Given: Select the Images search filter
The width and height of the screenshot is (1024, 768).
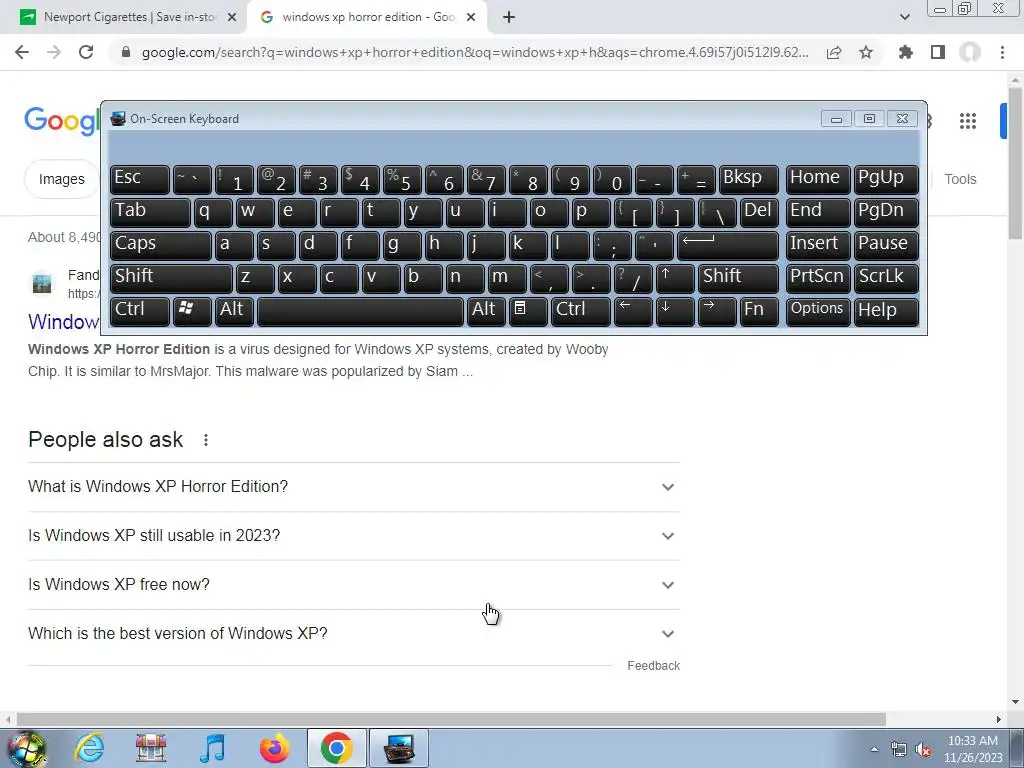Looking at the screenshot, I should tap(61, 179).
